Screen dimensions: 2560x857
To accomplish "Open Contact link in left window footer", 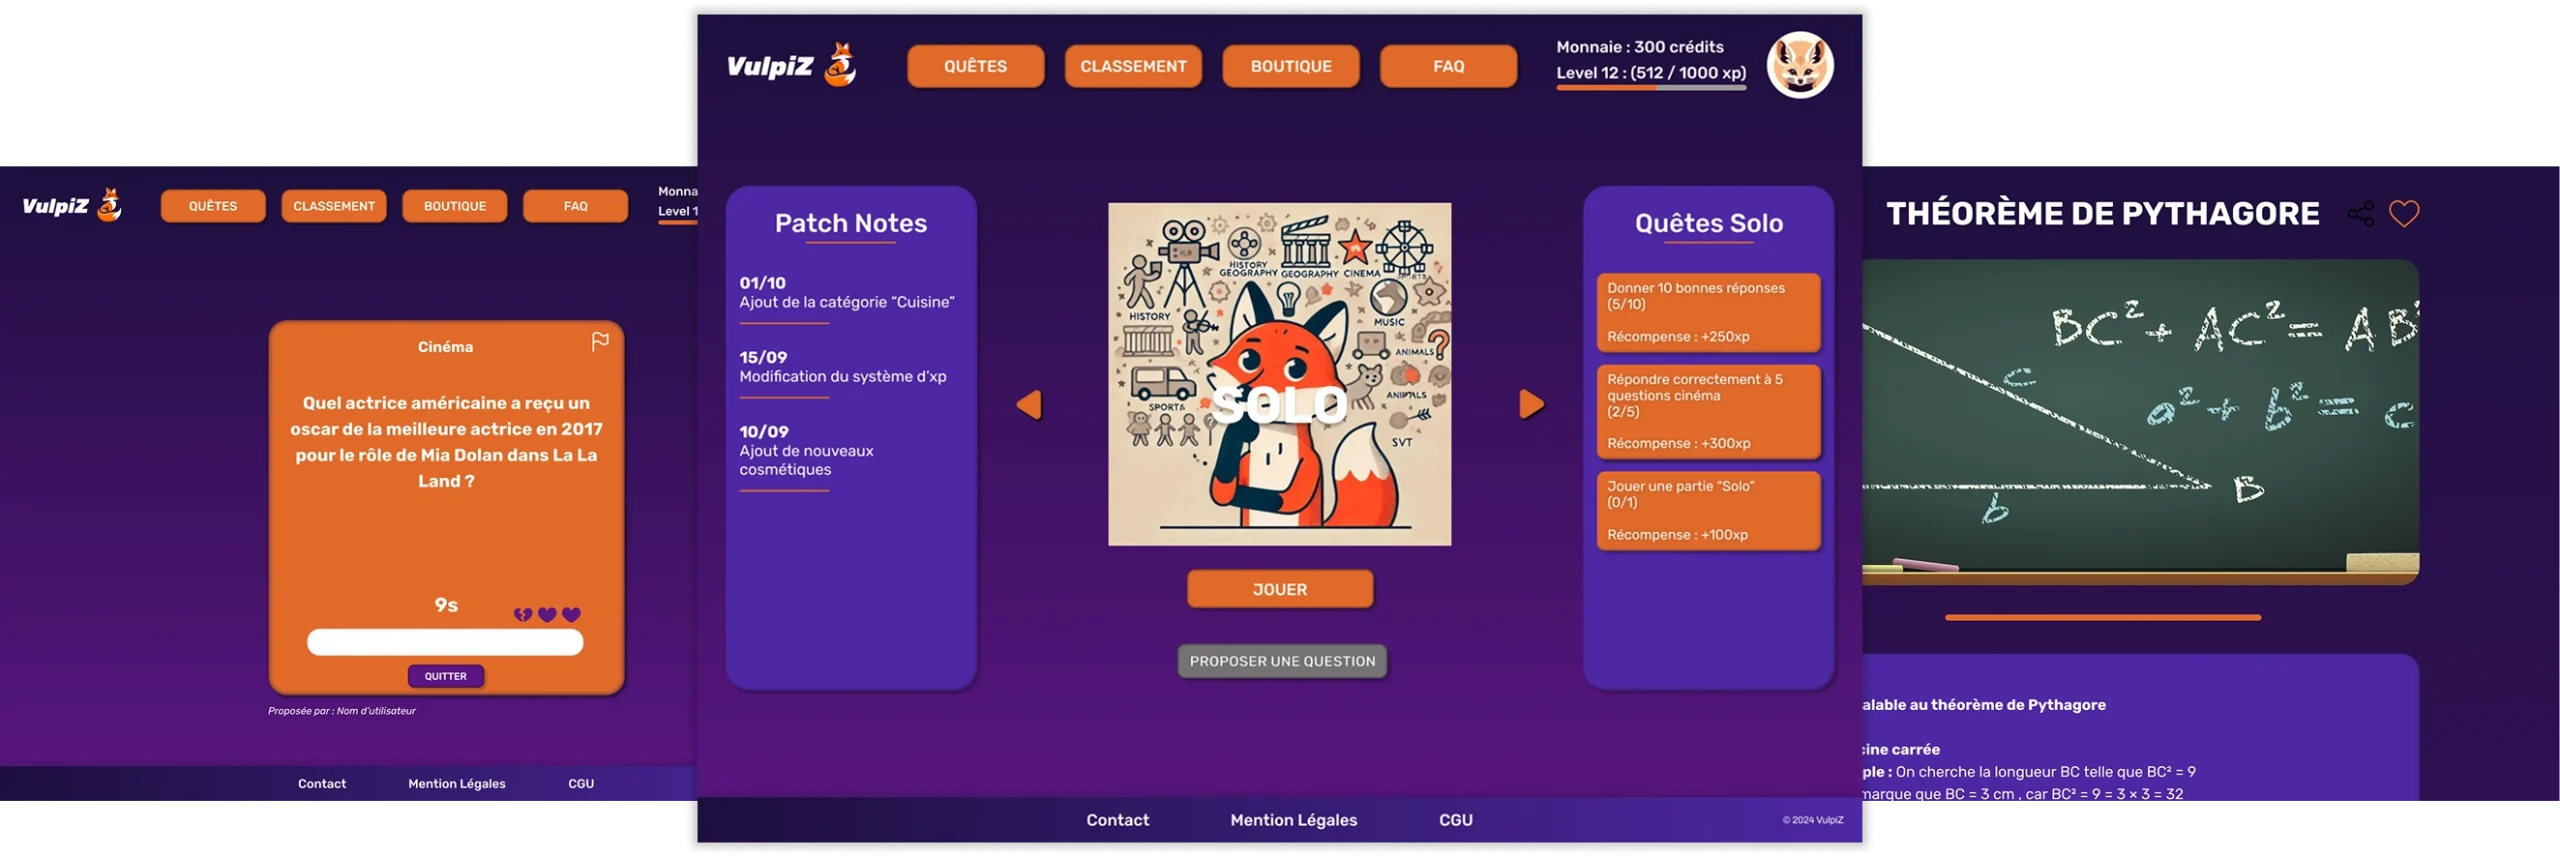I will click(x=321, y=784).
